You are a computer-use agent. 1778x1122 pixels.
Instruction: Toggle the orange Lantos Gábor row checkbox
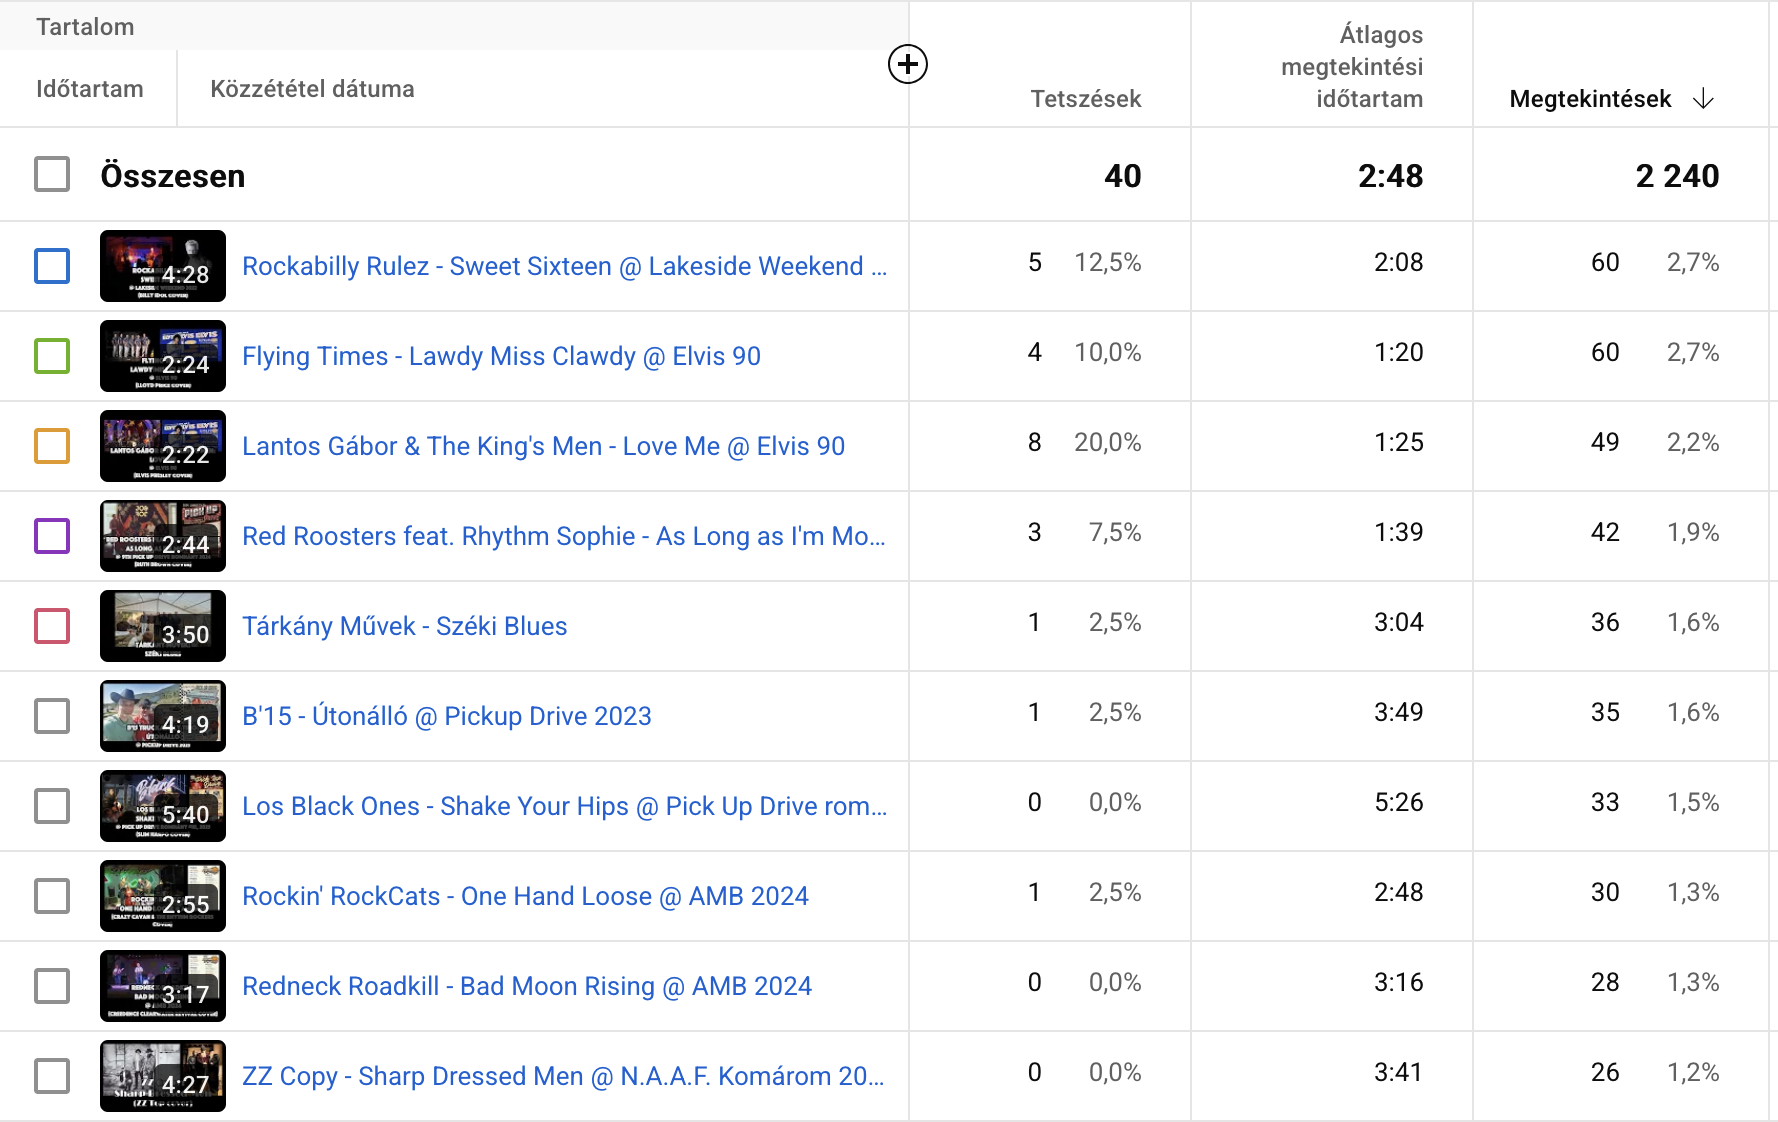[x=52, y=446]
